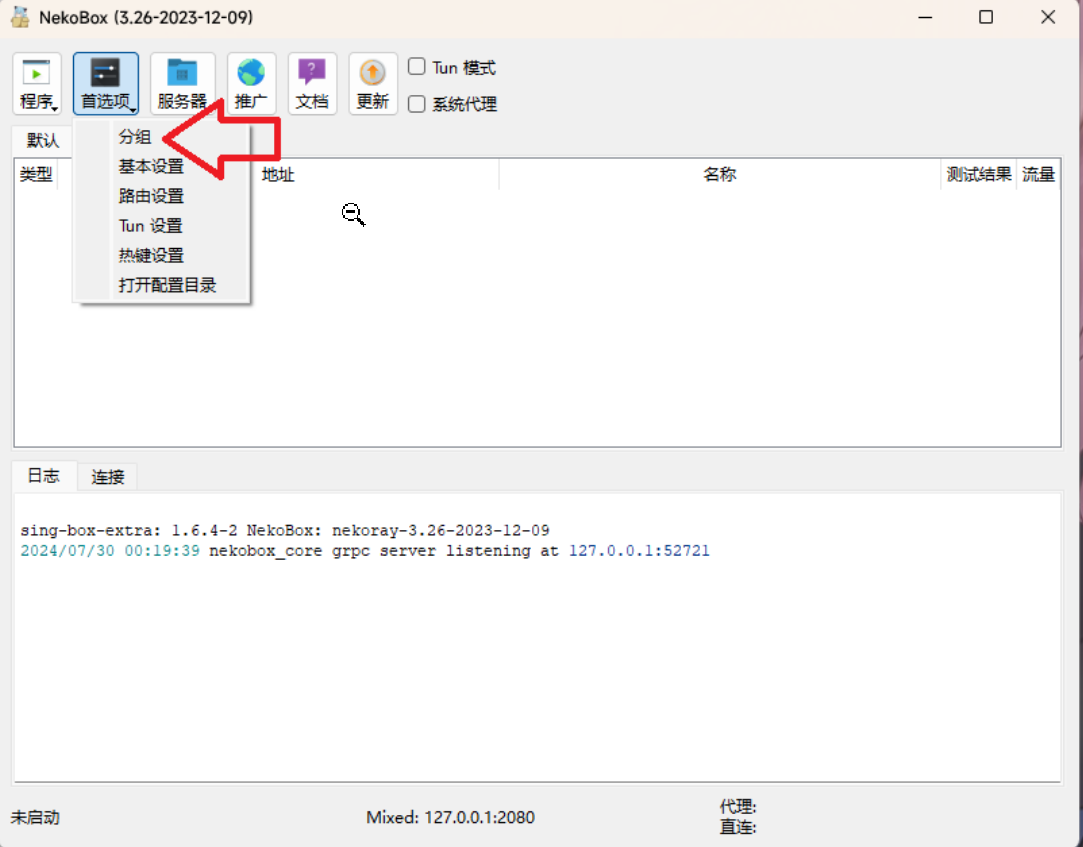Minimize the NekoBox window
Screen dimensions: 1083x847
coord(926,17)
